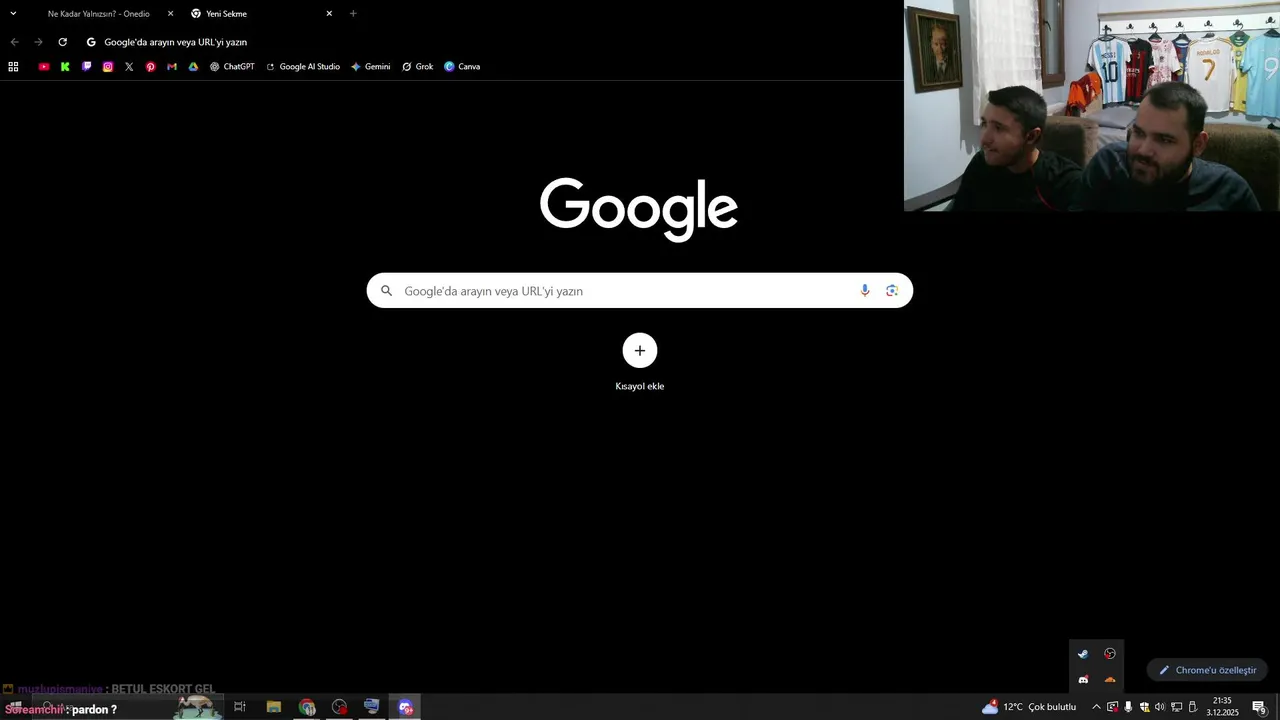This screenshot has height=720, width=1280.
Task: Reload the current page
Action: 62,42
